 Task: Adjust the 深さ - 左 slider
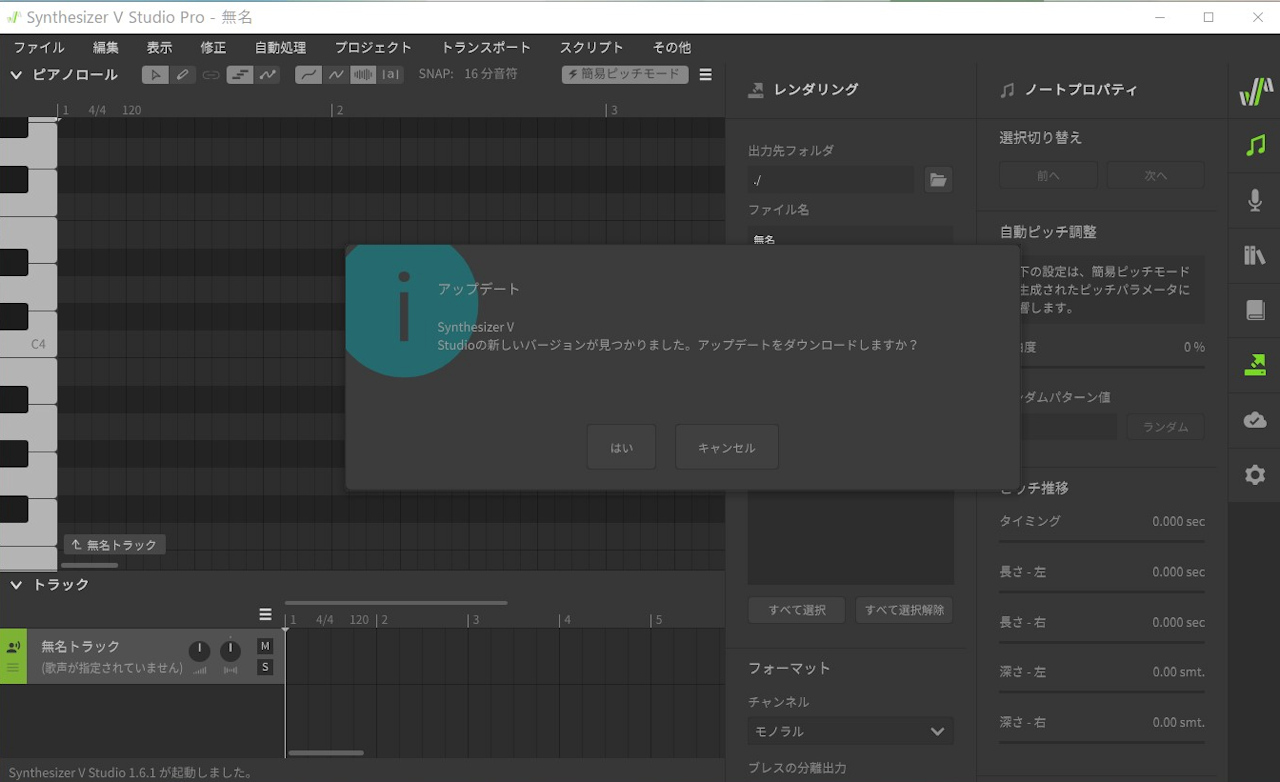[x=1102, y=692]
